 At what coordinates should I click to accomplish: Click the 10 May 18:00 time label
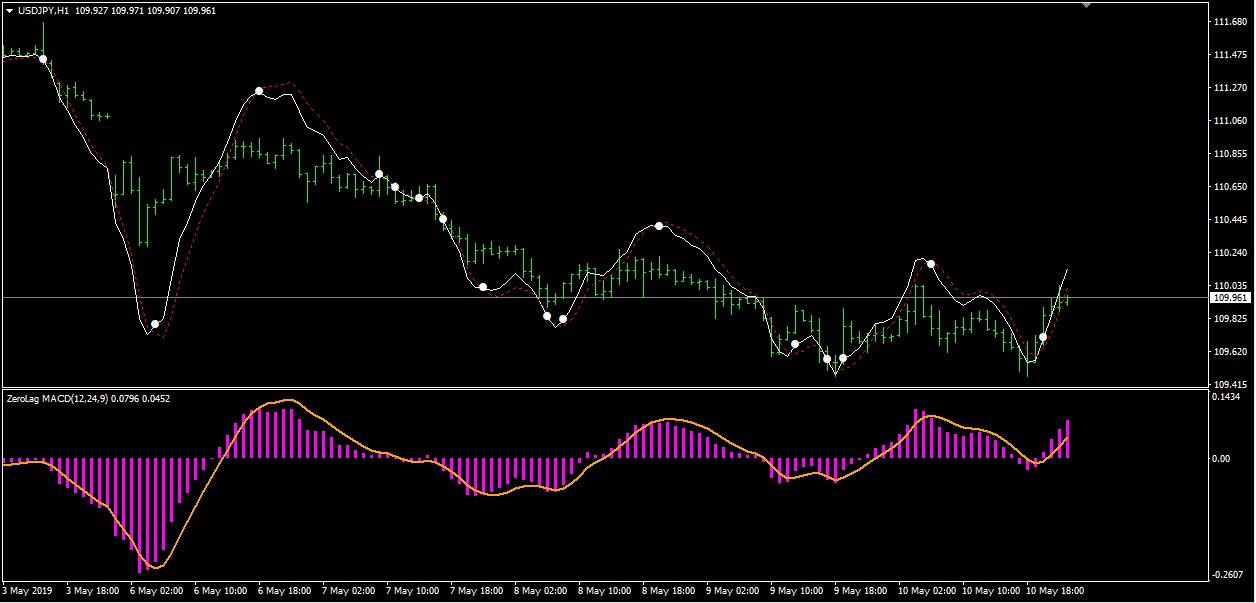tap(1054, 591)
